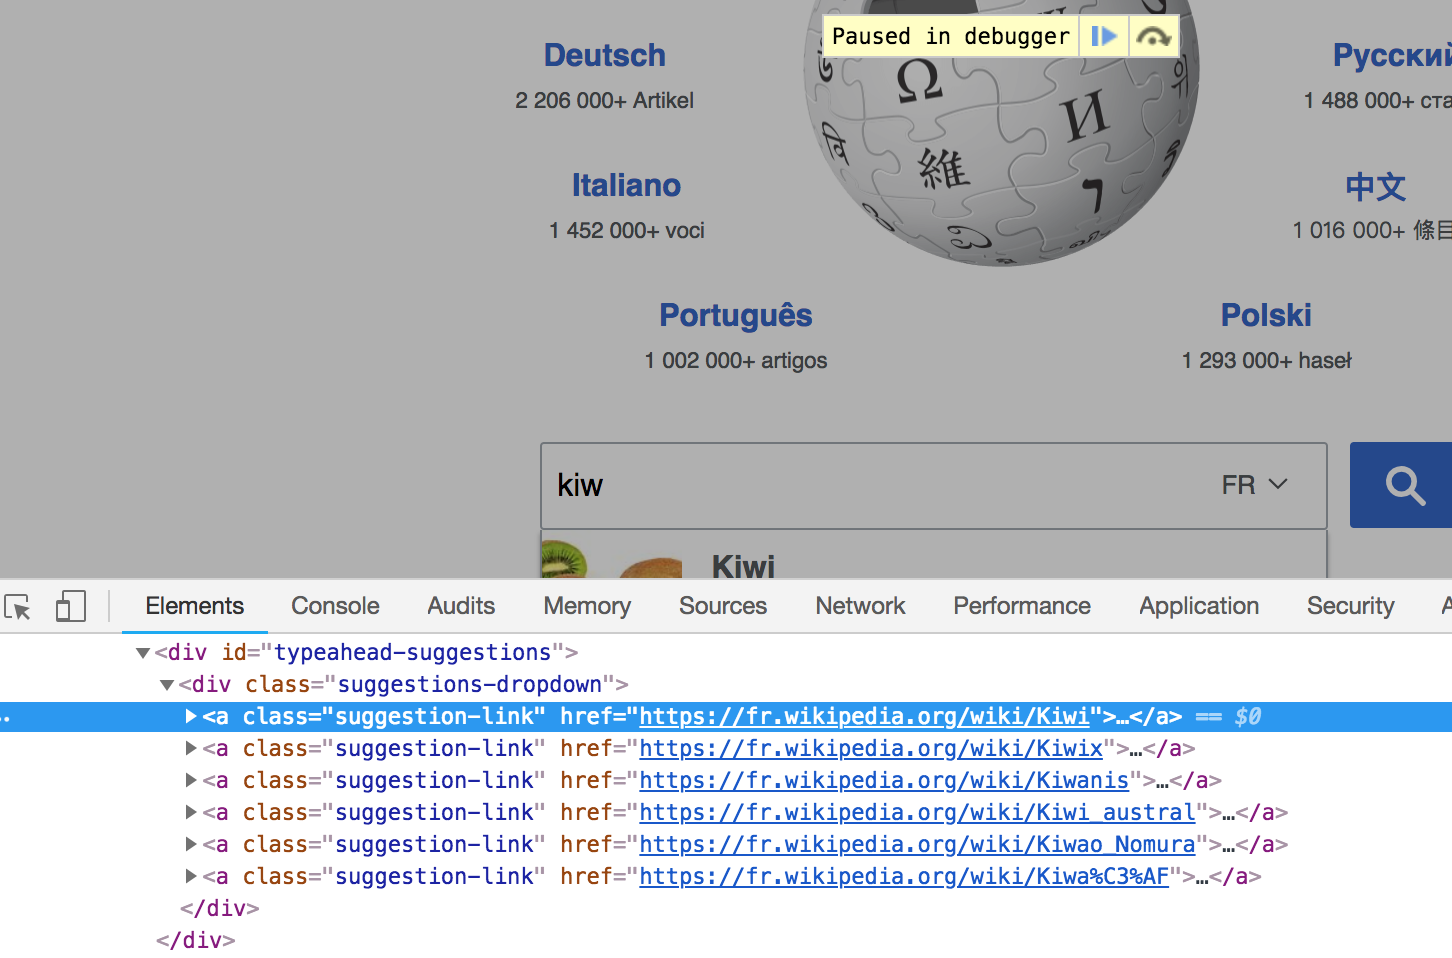Activate the inspect element picker icon

click(18, 606)
